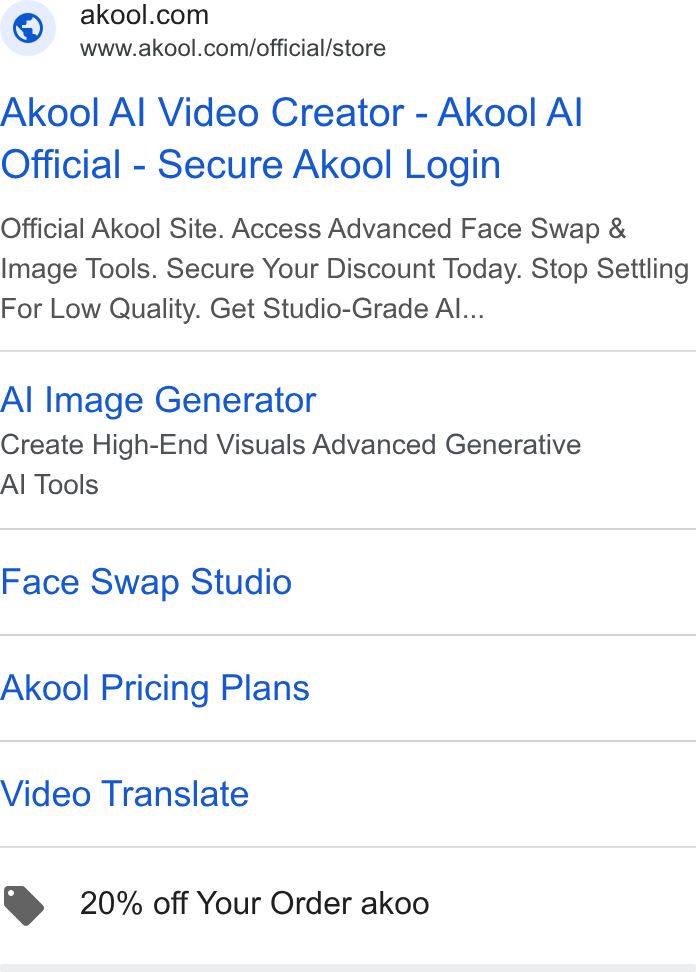Go to Akool Pricing Plans

[155, 688]
